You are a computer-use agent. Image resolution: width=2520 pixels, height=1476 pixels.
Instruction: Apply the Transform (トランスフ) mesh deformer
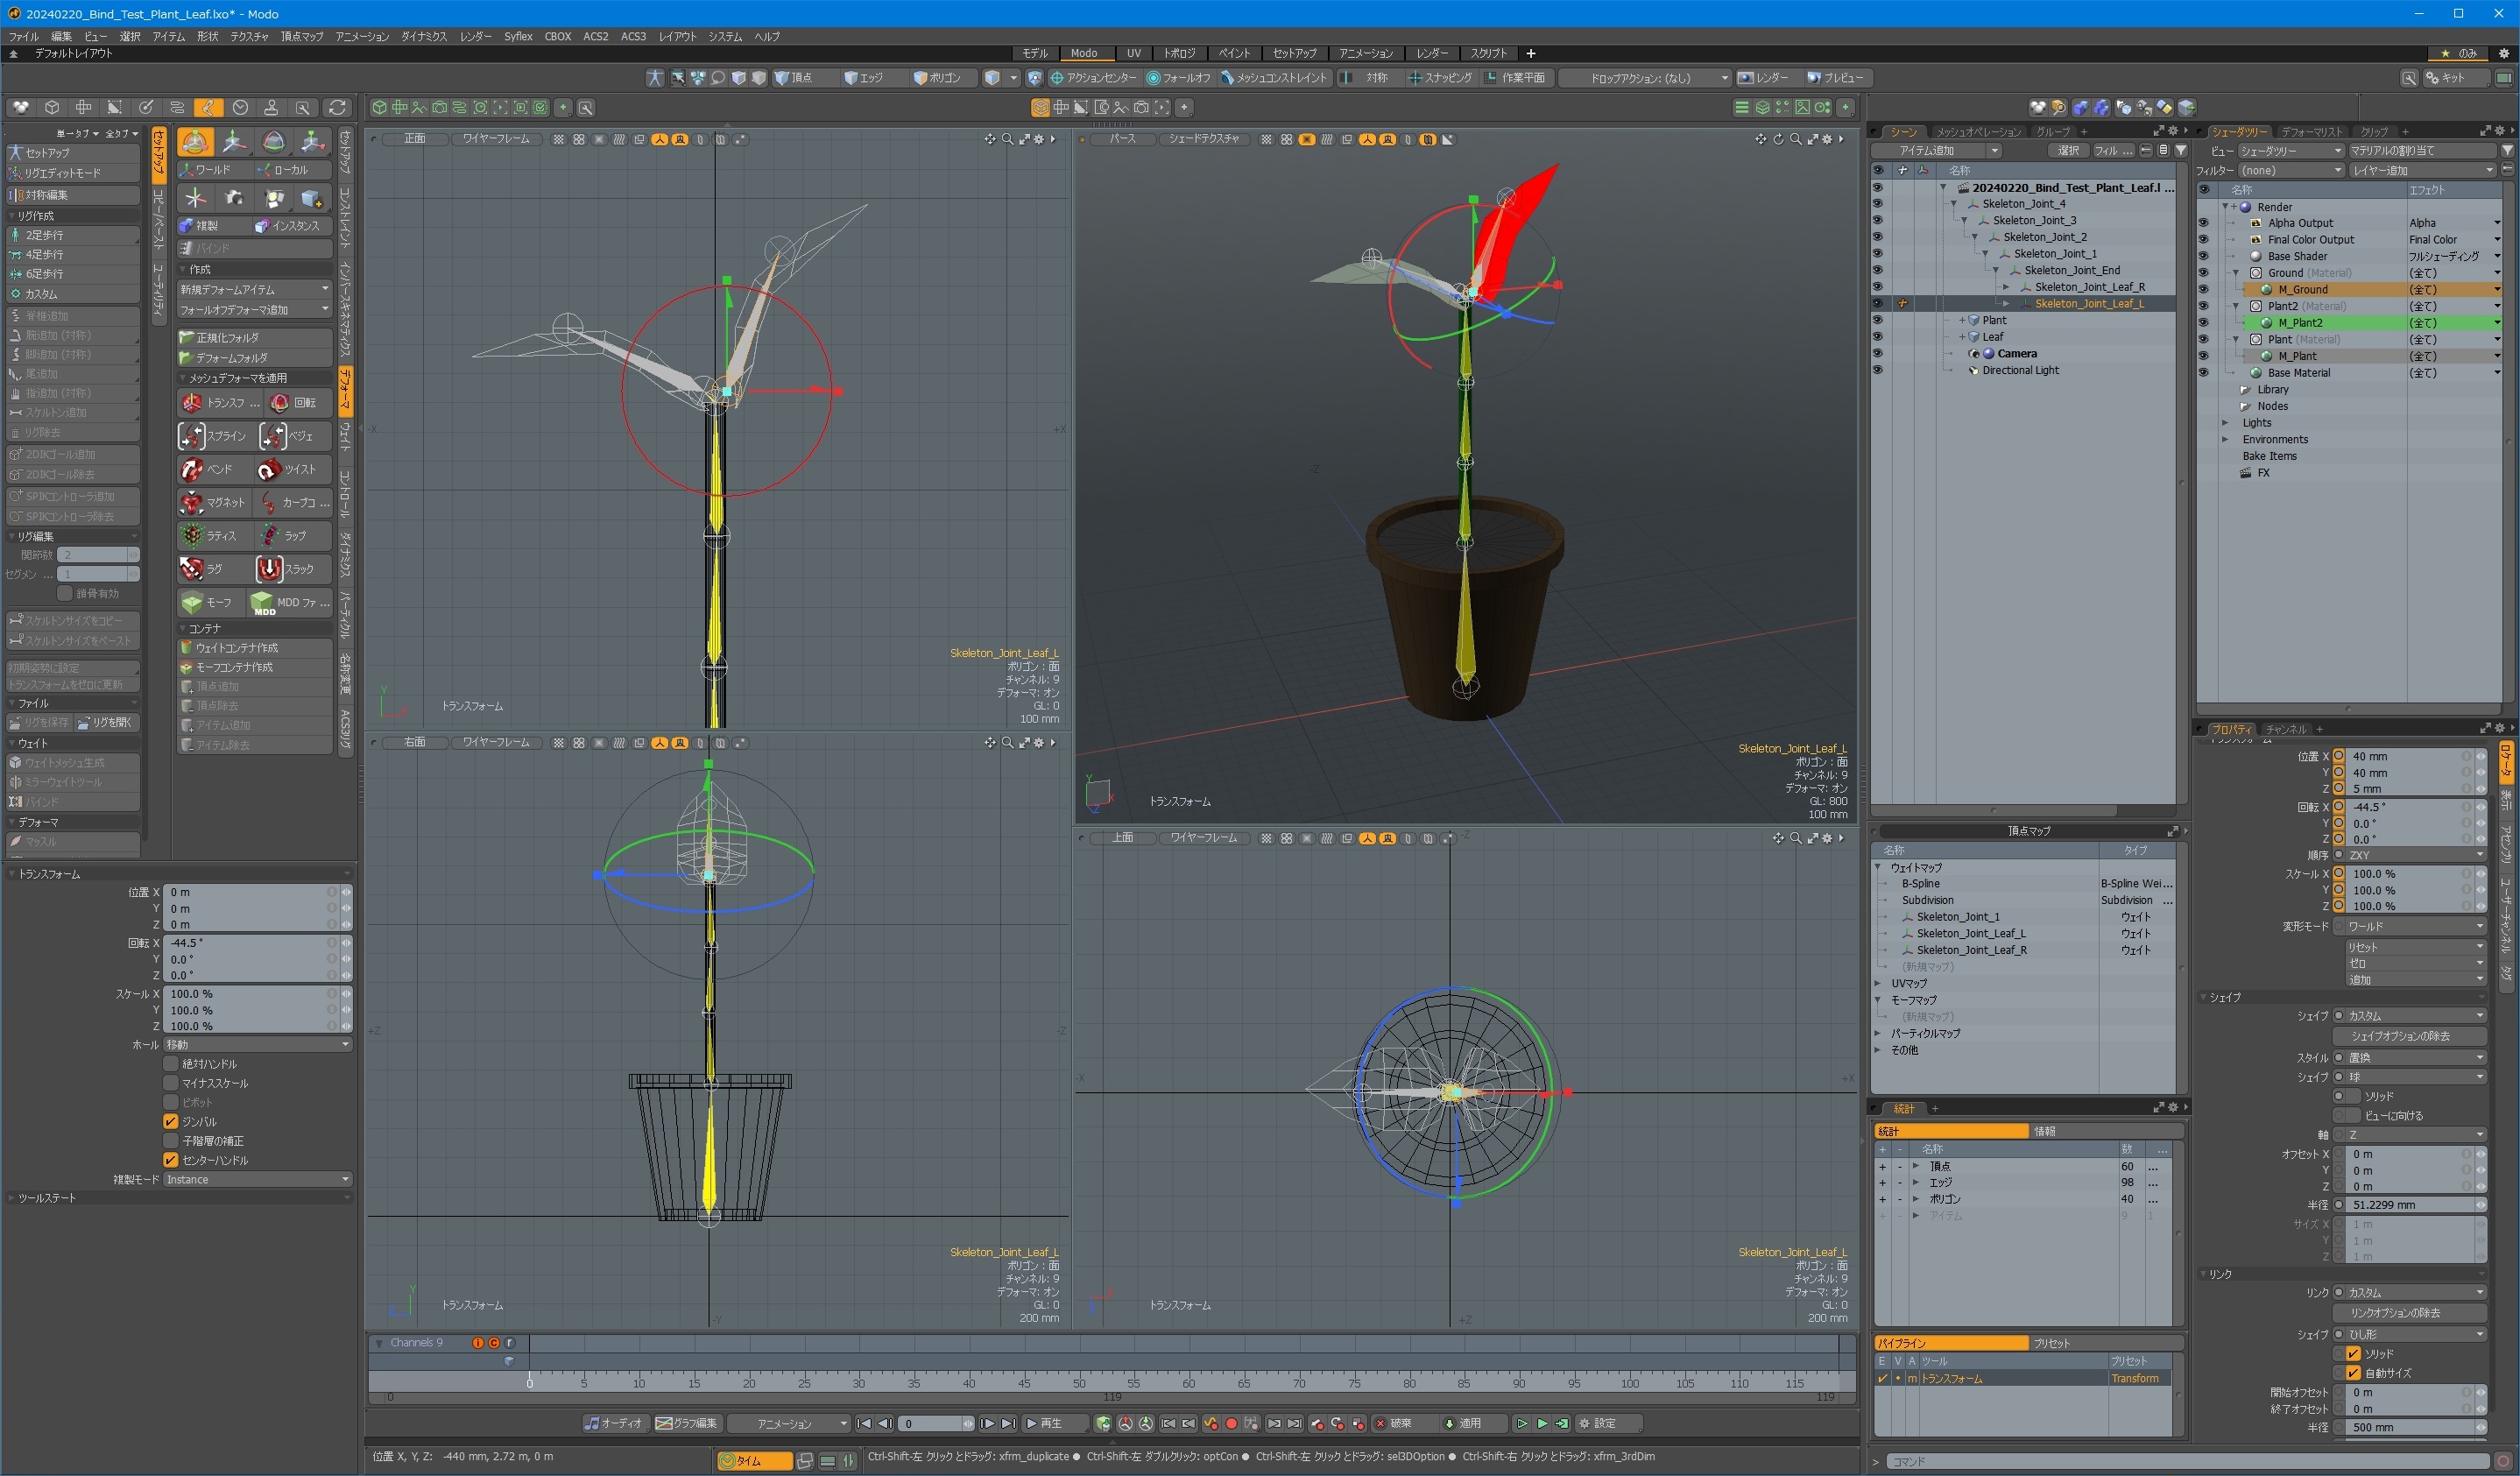pyautogui.click(x=220, y=402)
